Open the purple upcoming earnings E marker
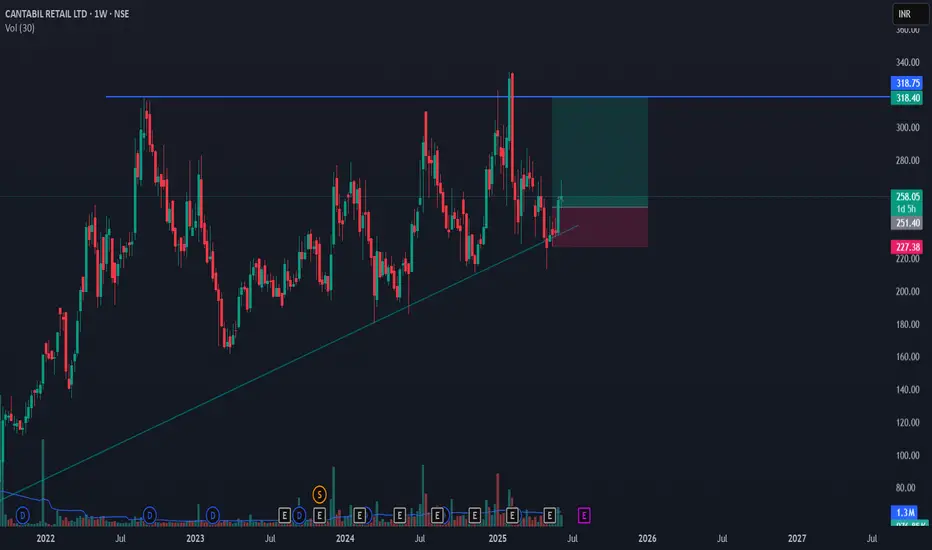Image resolution: width=932 pixels, height=550 pixels. point(584,516)
